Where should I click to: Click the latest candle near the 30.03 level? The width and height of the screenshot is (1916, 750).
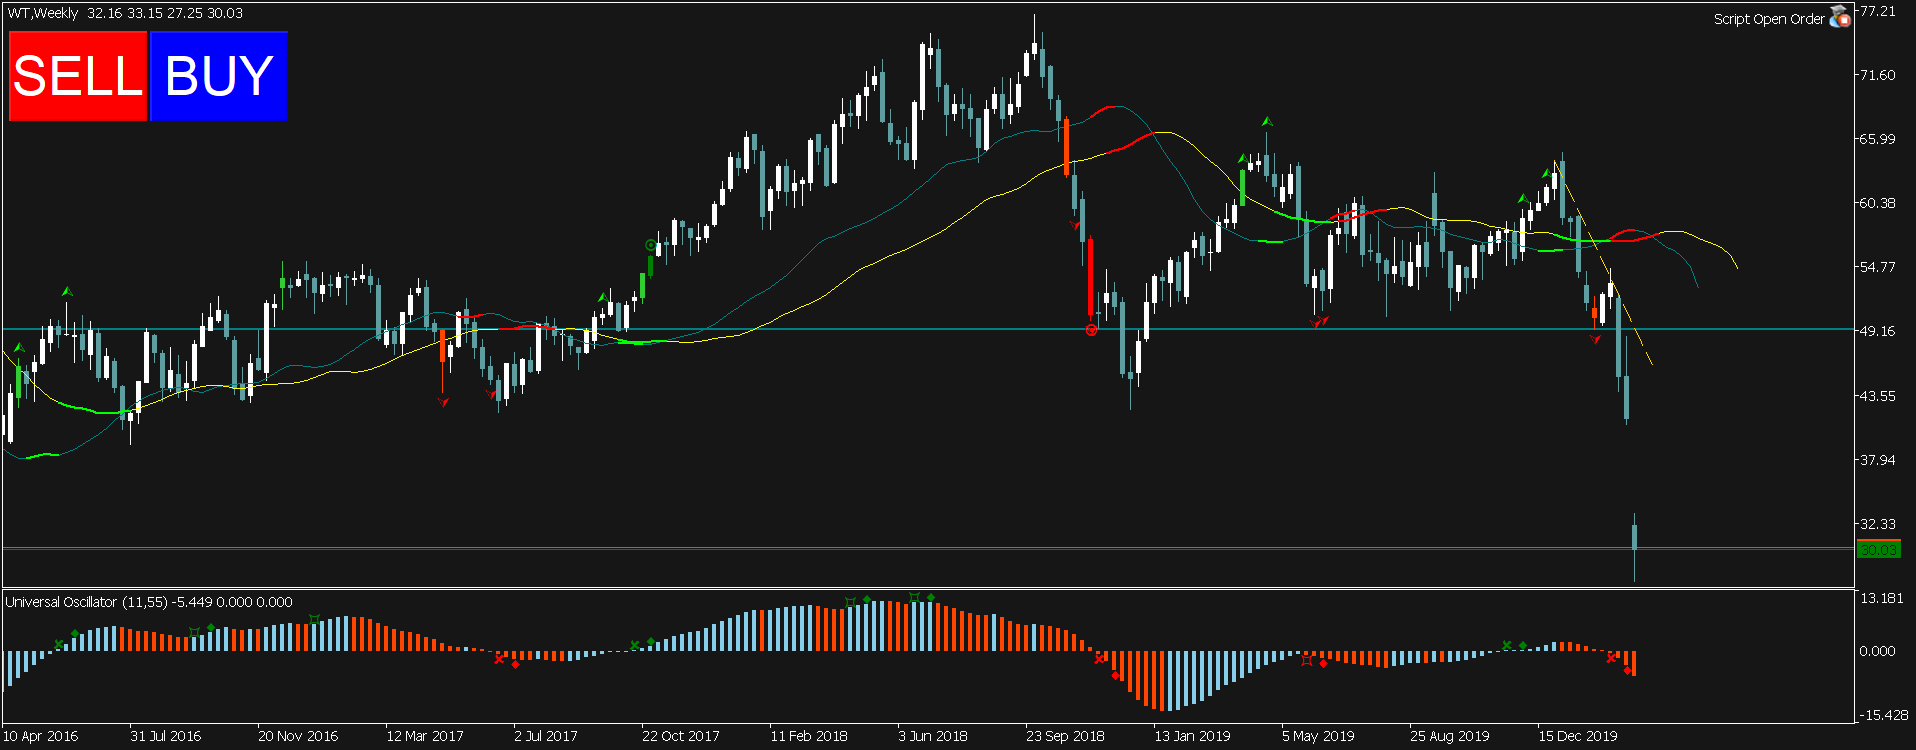click(1634, 540)
